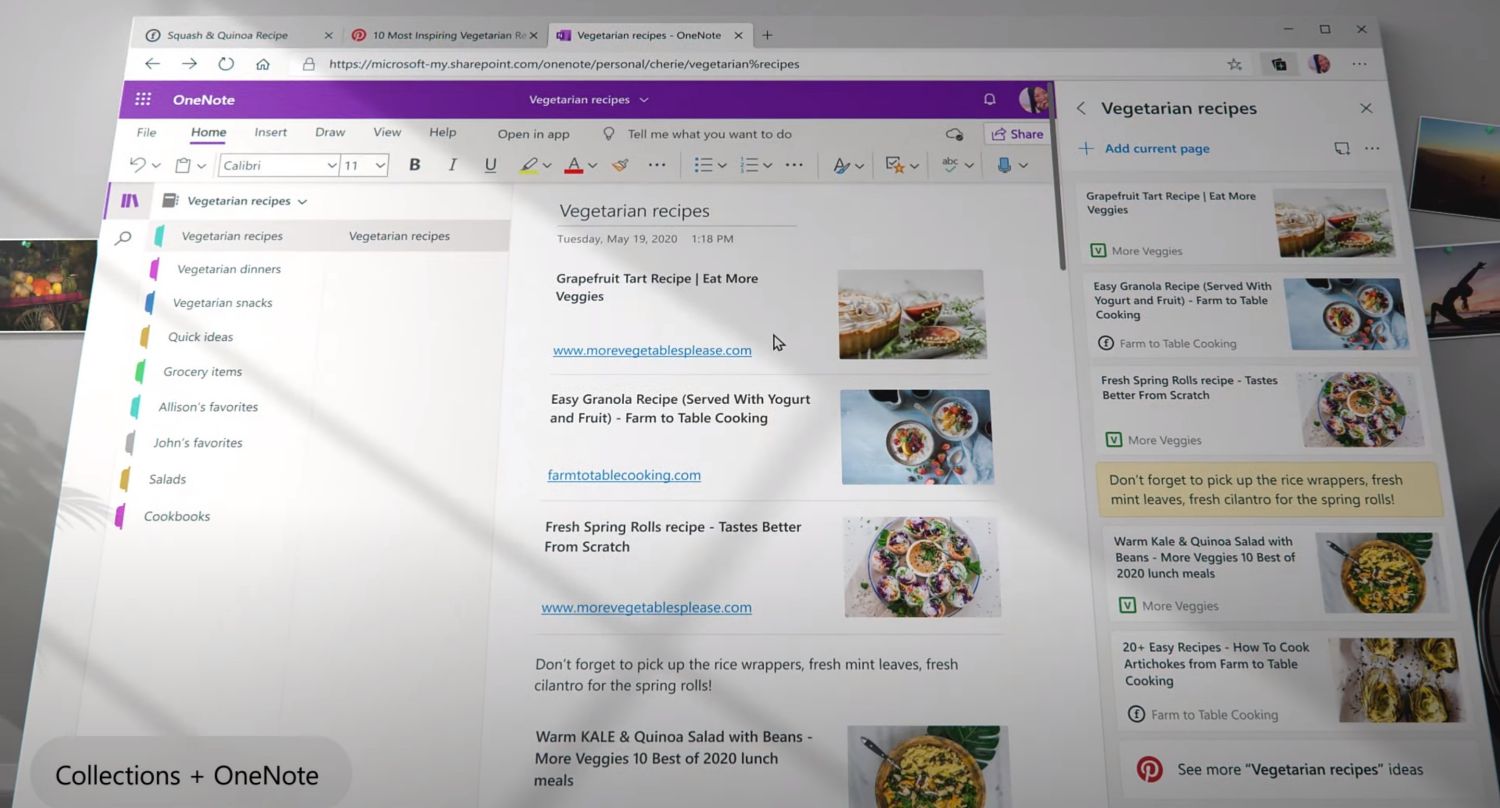Image resolution: width=1500 pixels, height=808 pixels.
Task: Expand the Paste options arrow
Action: (201, 166)
